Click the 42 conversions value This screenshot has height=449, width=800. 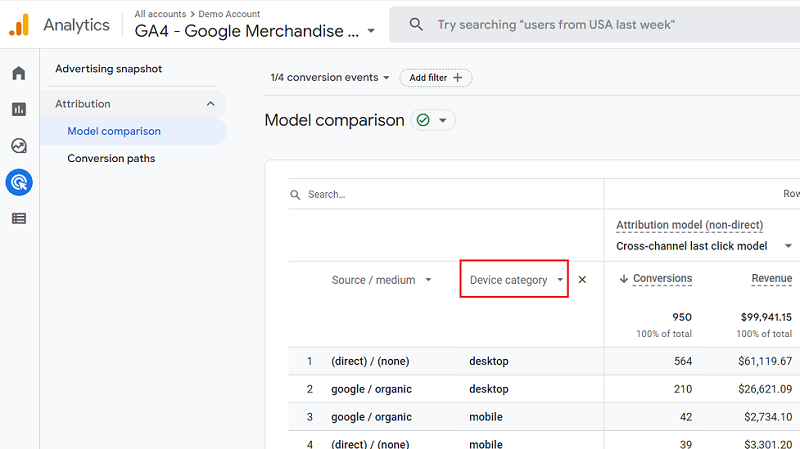pos(686,417)
